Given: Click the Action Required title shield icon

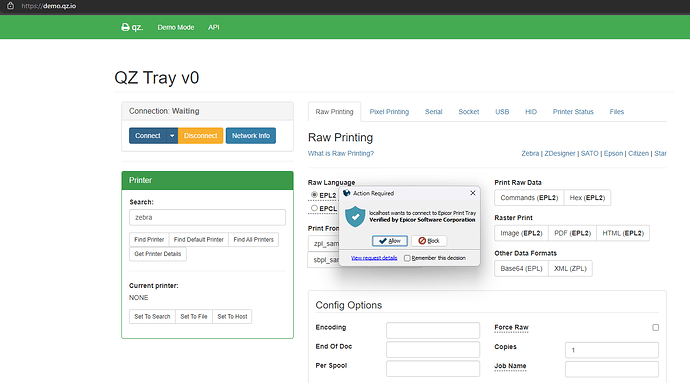Looking at the screenshot, I should coord(347,193).
